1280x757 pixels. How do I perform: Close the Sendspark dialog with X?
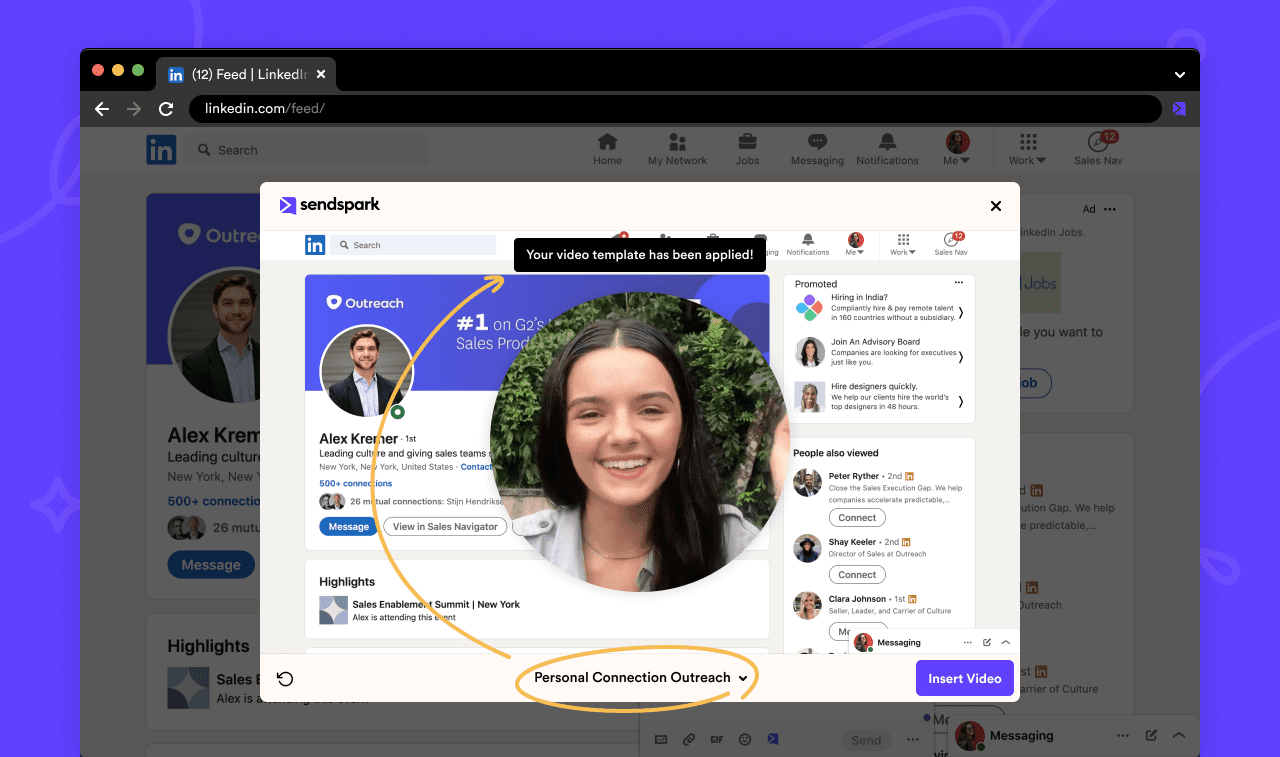pyautogui.click(x=996, y=206)
